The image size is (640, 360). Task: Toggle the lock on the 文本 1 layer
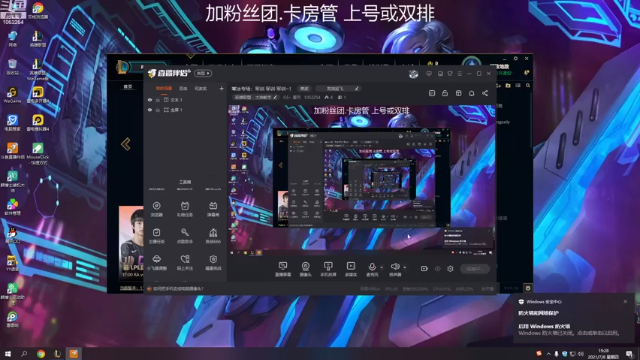coord(158,100)
